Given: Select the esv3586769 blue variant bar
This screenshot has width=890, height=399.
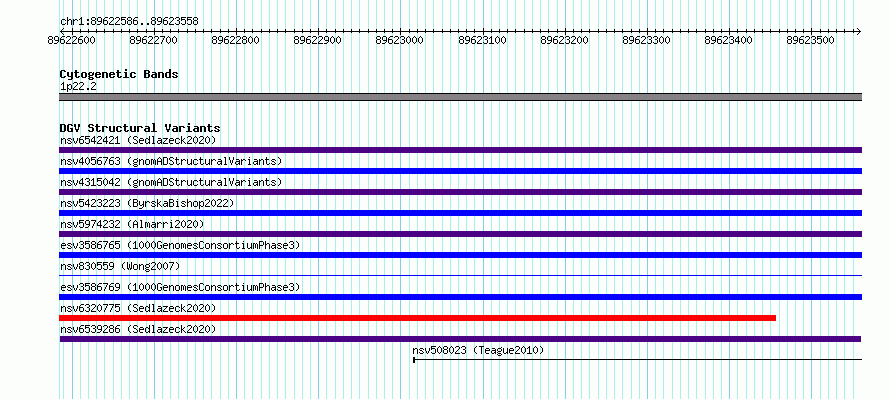Looking at the screenshot, I should (460, 297).
